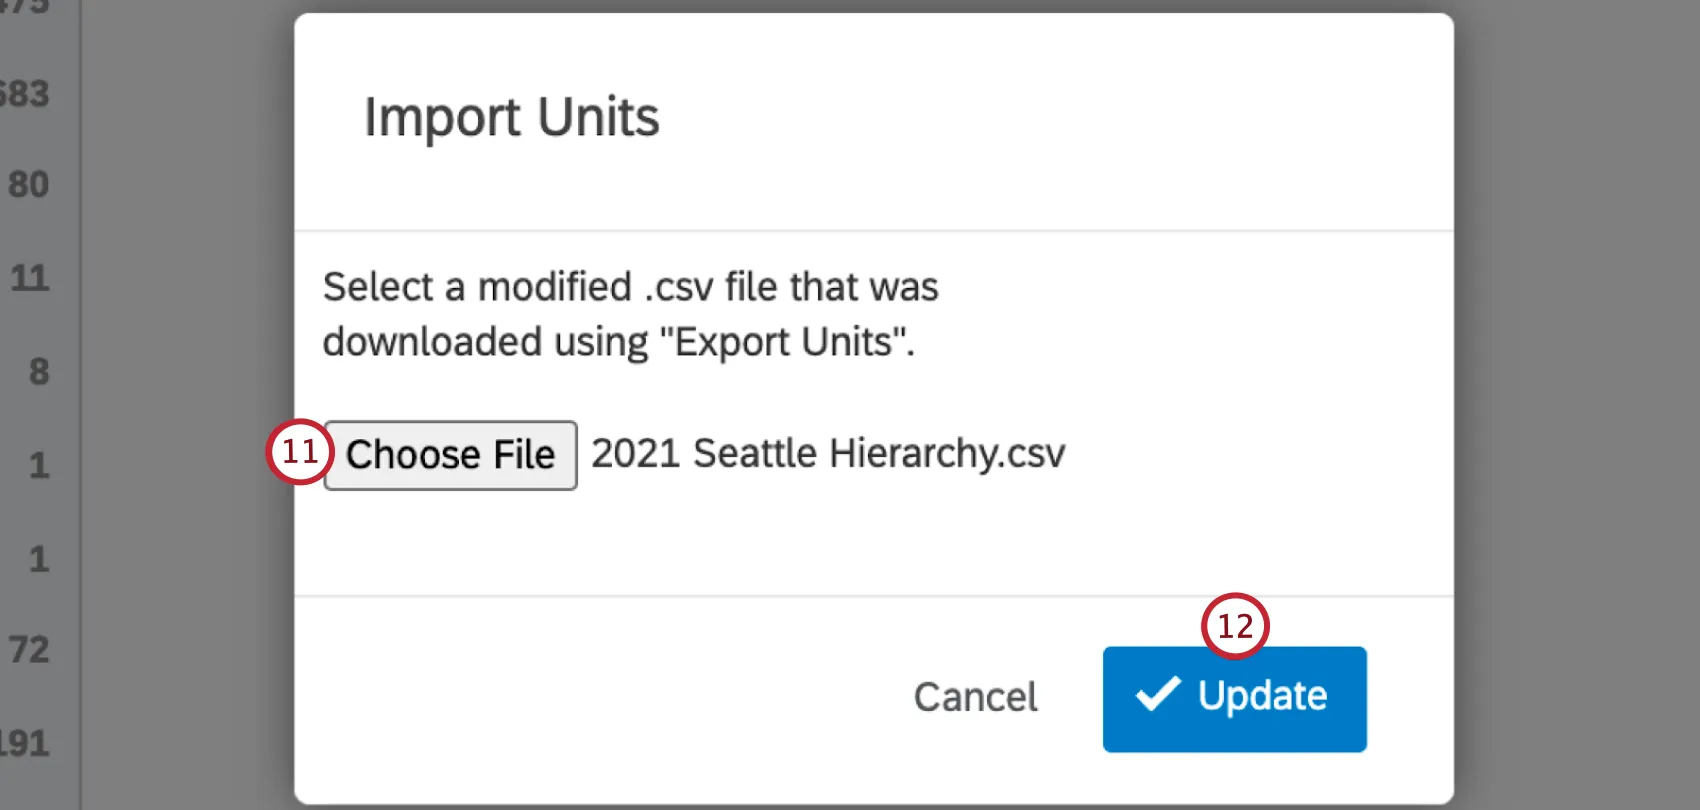Viewport: 1700px width, 810px height.
Task: Select the filename 2021 Seattle Hierarchy.csv
Action: (x=826, y=453)
